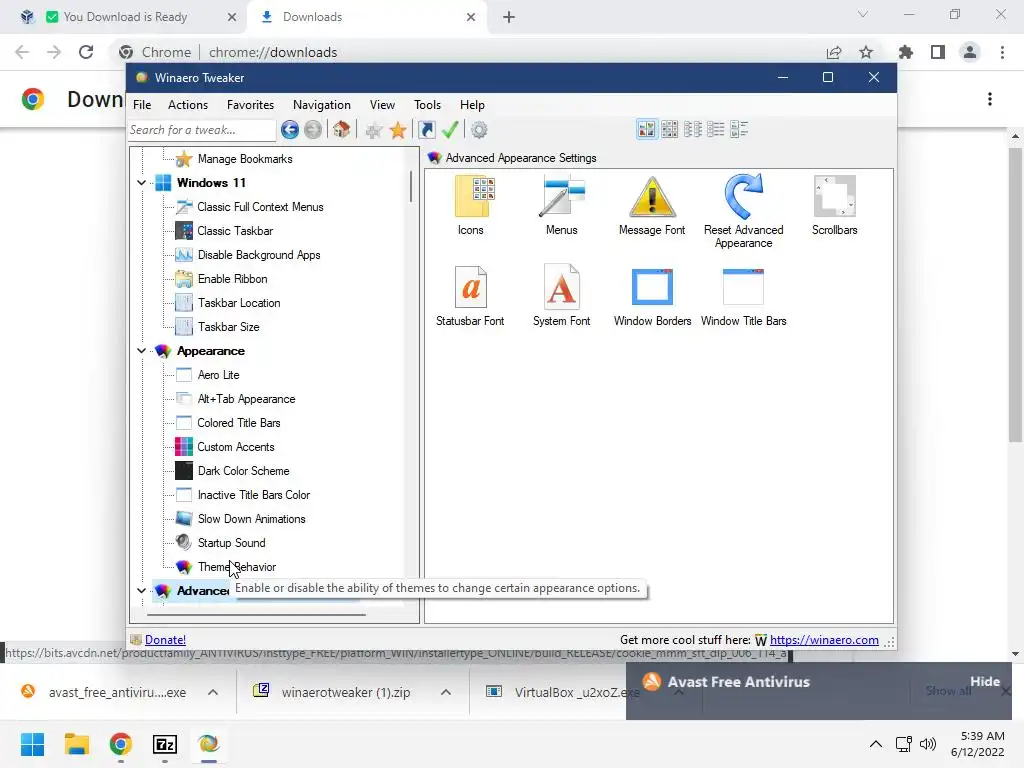The width and height of the screenshot is (1024, 768).
Task: Open options arrow for winaerotweaker zip download
Action: (446, 692)
